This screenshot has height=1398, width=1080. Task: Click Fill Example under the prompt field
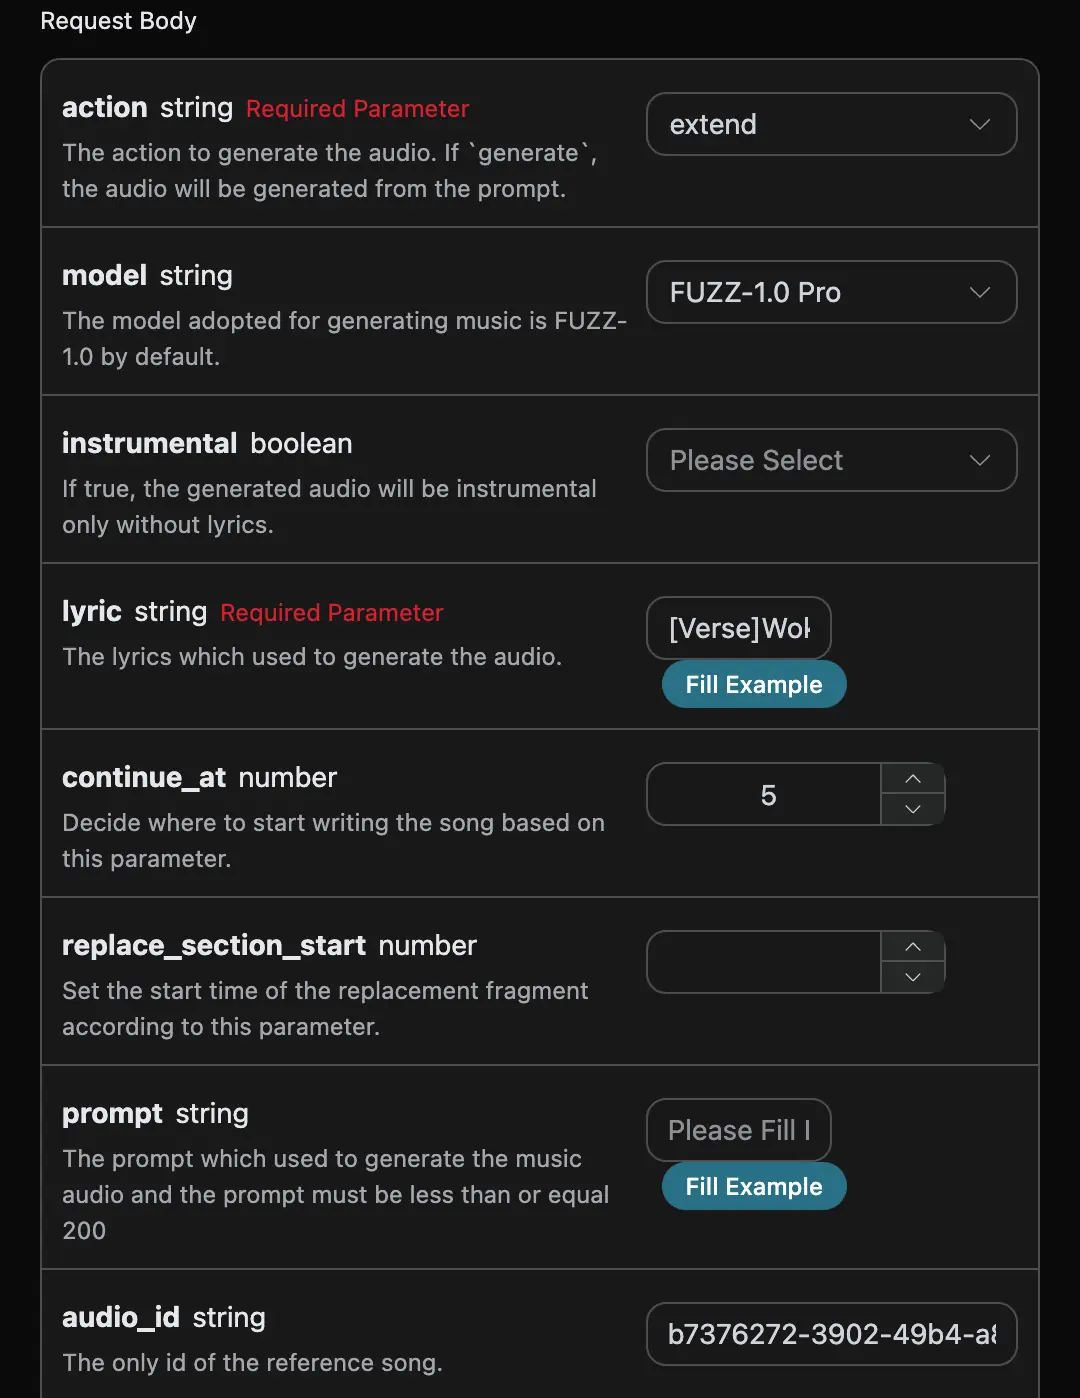pos(754,1186)
